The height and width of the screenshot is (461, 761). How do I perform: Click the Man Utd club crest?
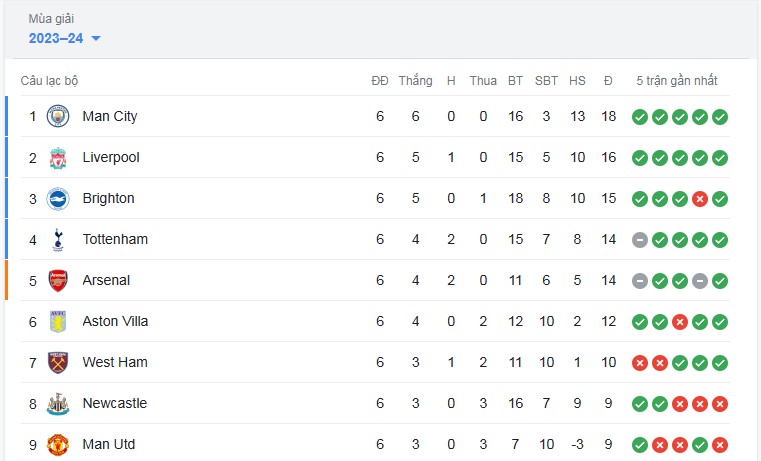tap(58, 445)
